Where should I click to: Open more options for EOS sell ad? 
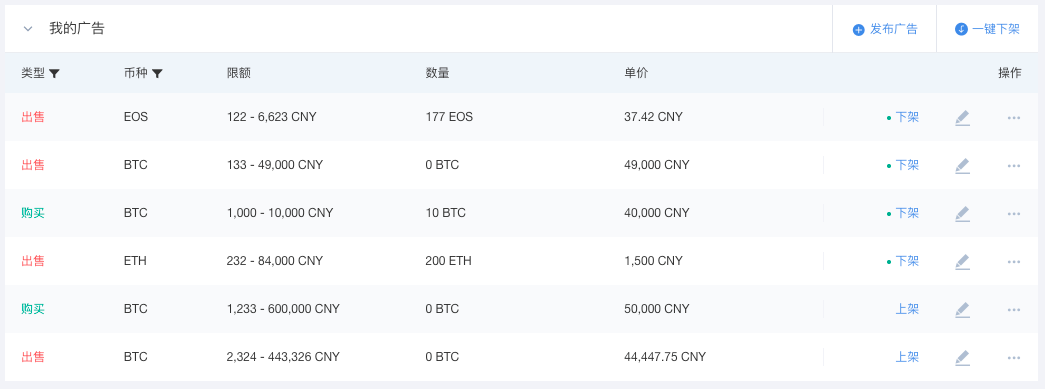tap(1014, 118)
